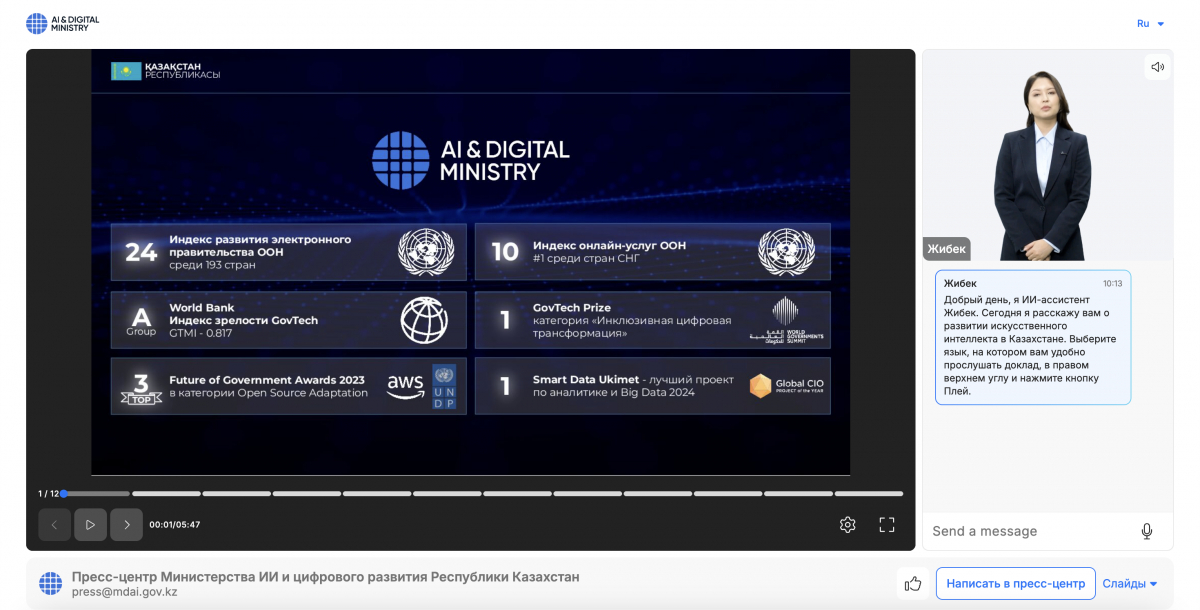Click the AI & Digital Ministry header logo
The height and width of the screenshot is (610, 1200).
[62, 23]
